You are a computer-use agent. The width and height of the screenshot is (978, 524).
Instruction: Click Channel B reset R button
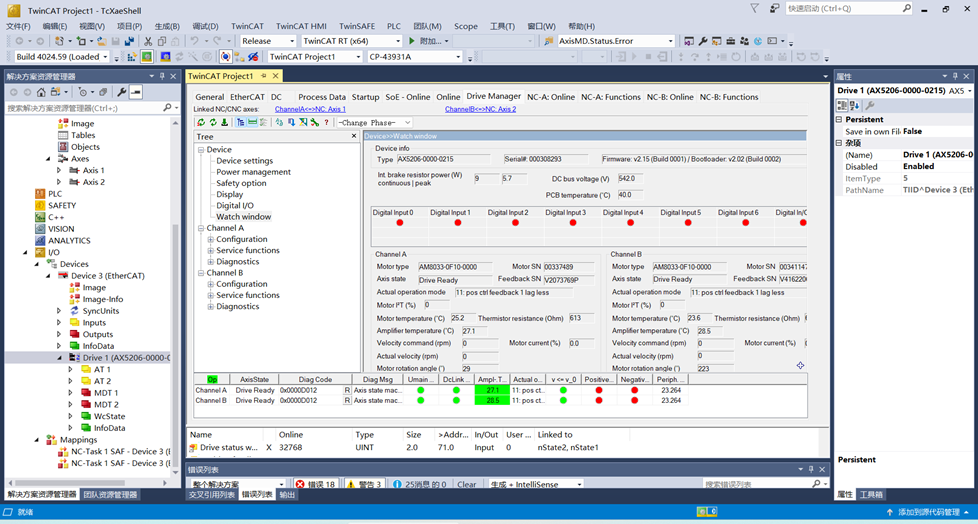tap(347, 400)
